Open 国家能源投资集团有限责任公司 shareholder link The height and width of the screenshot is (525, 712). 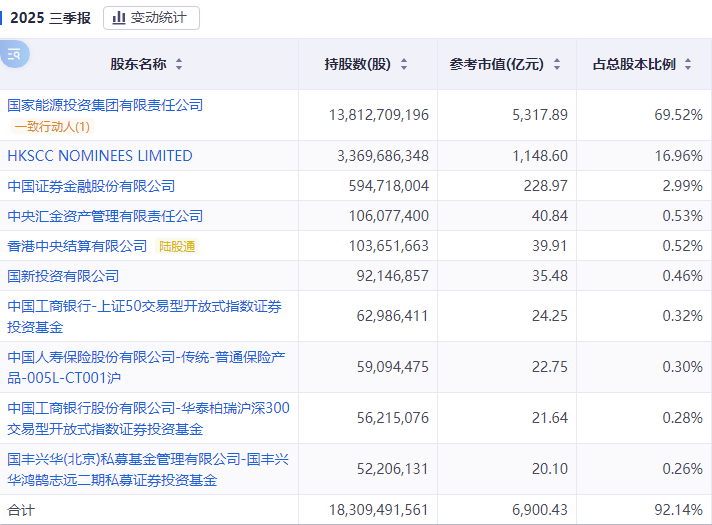pyautogui.click(x=105, y=105)
